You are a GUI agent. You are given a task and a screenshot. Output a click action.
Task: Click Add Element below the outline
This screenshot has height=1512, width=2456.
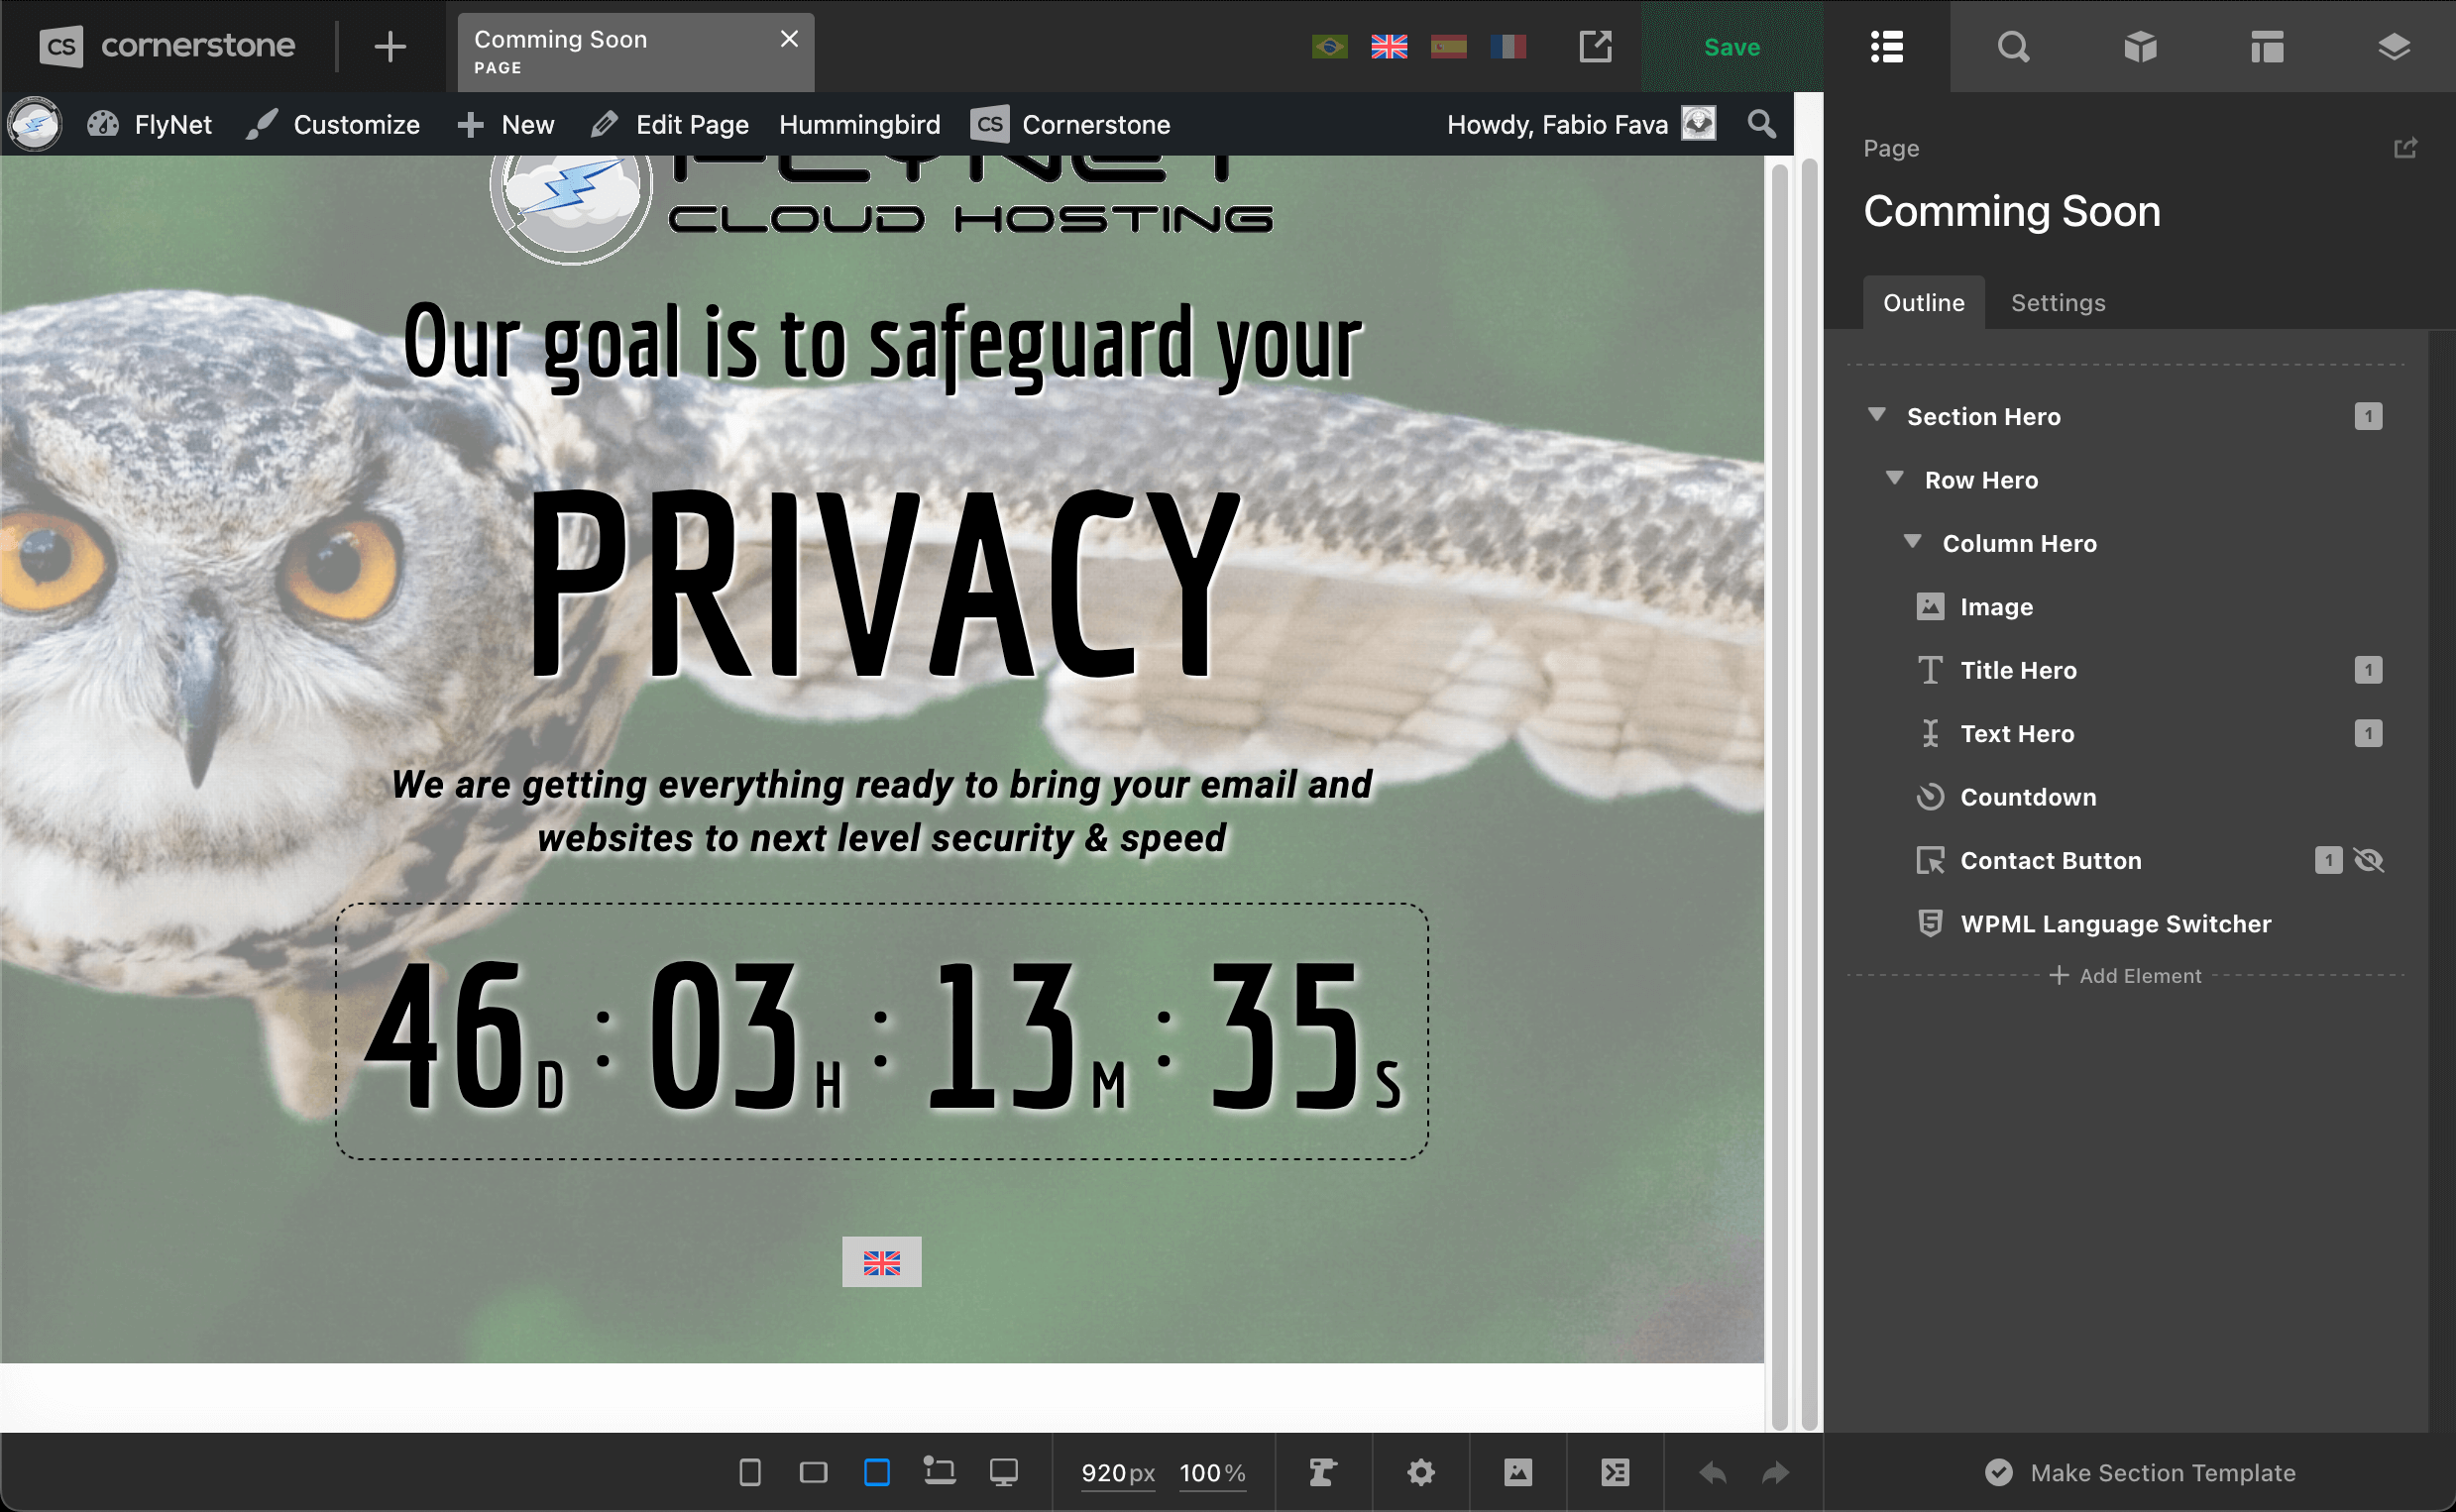(x=2124, y=975)
